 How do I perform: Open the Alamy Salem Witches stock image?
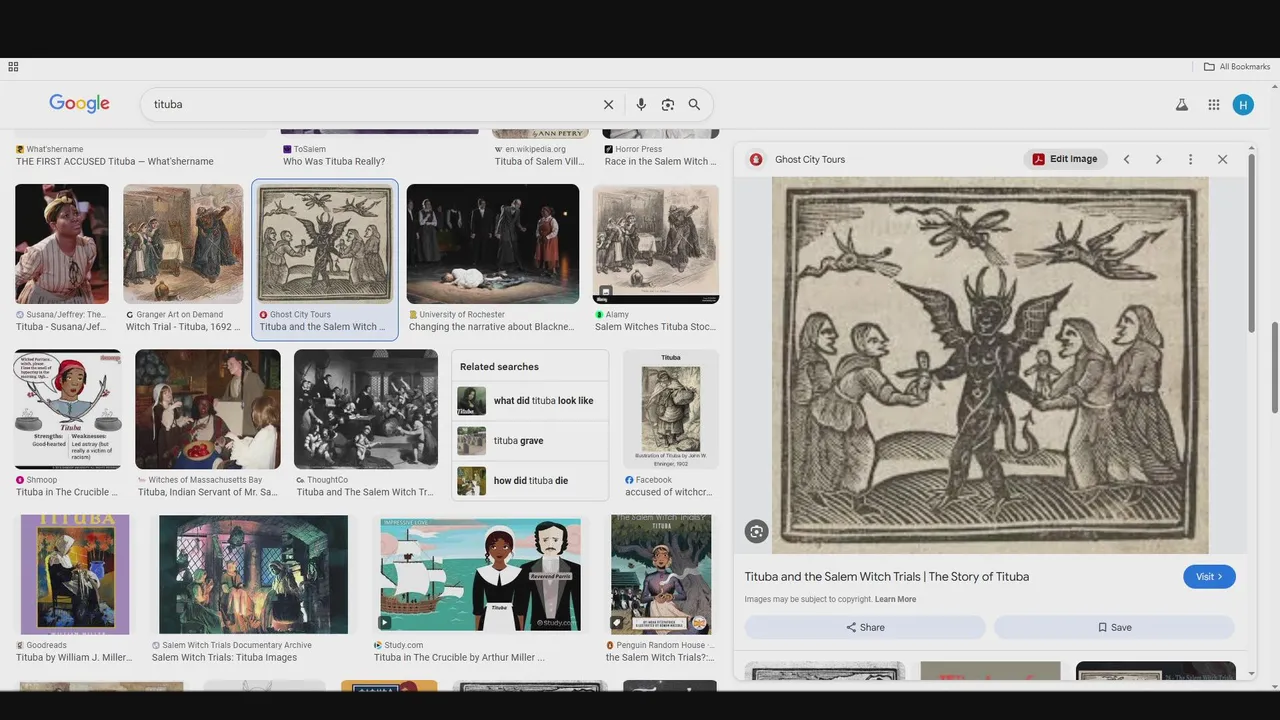click(x=656, y=244)
